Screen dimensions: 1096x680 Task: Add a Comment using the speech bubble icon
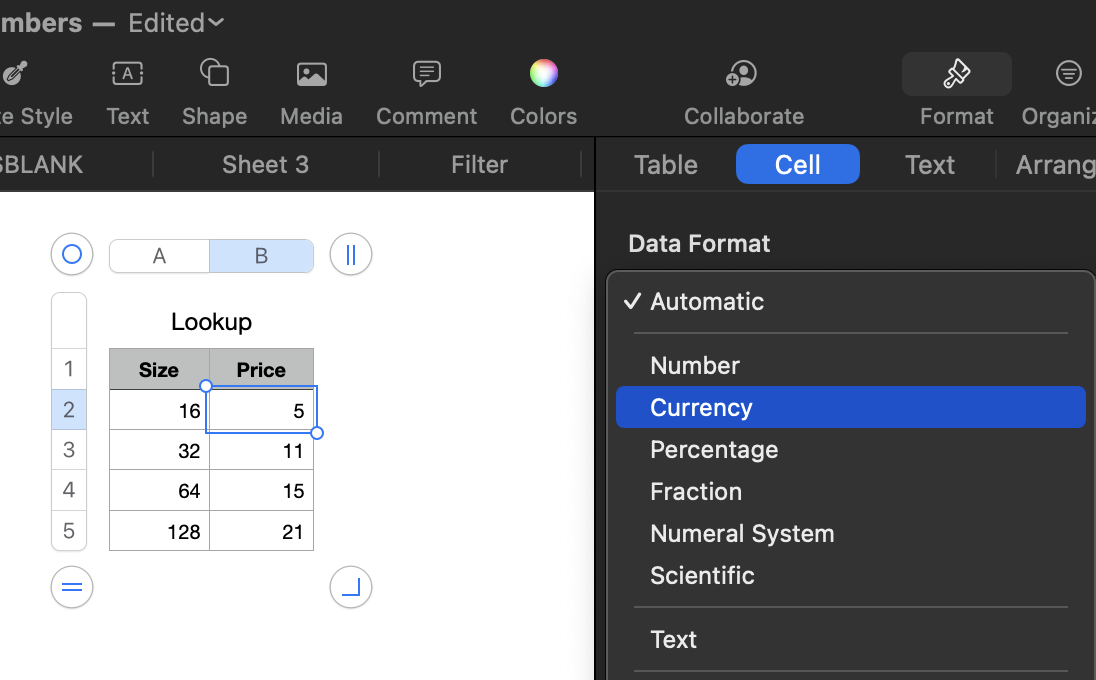(x=426, y=73)
